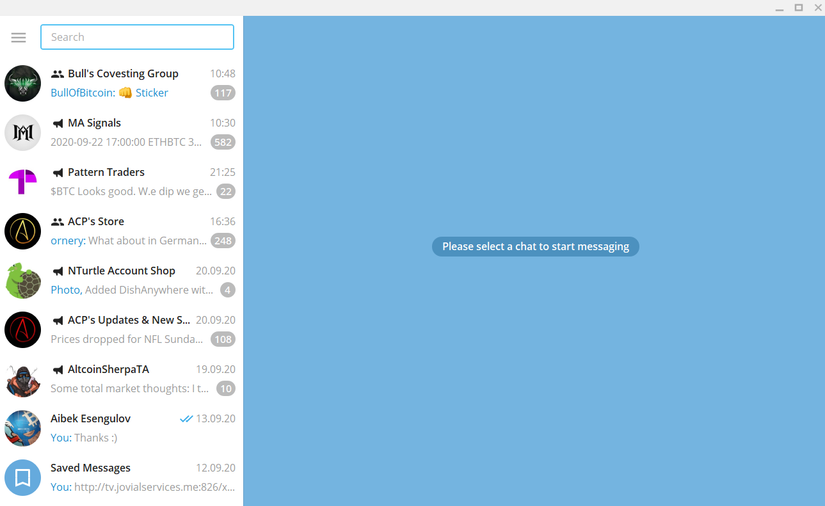The width and height of the screenshot is (825, 506).
Task: Click megaphone icon beside NTurtle Account Shop
Action: [58, 271]
